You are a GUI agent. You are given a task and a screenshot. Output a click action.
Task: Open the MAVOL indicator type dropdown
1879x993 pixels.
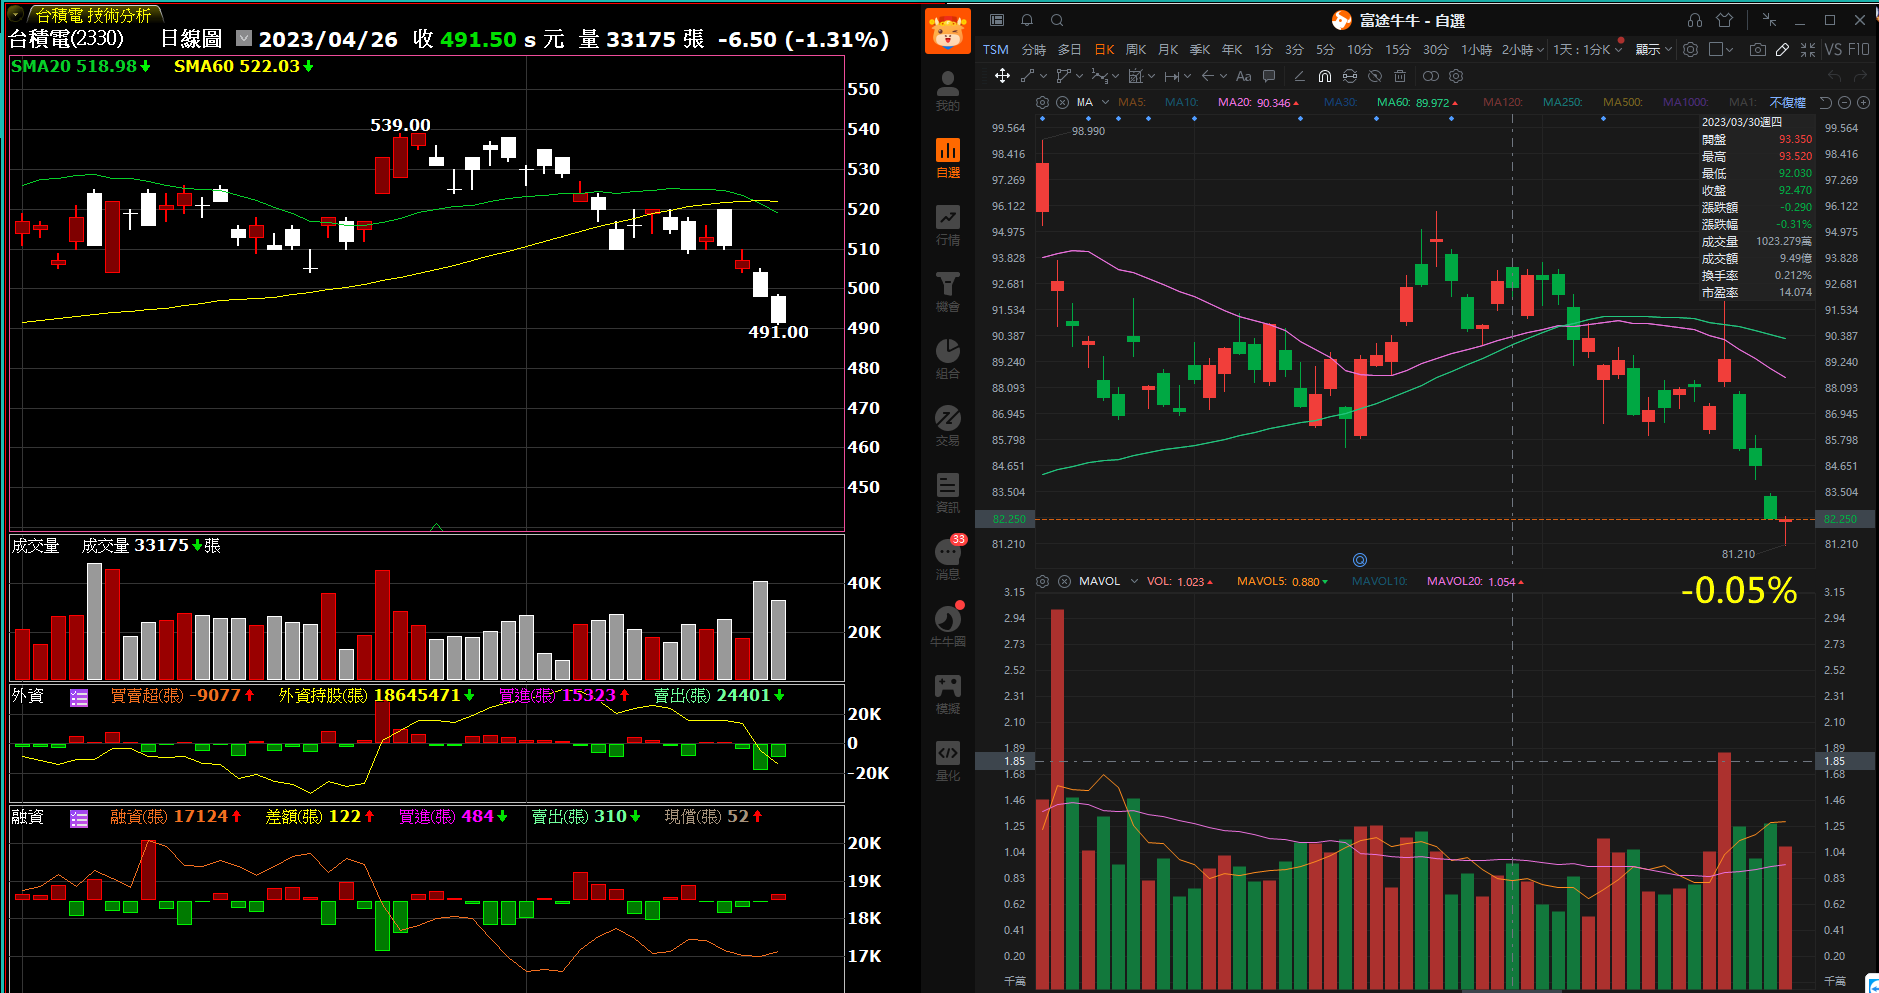(1134, 581)
